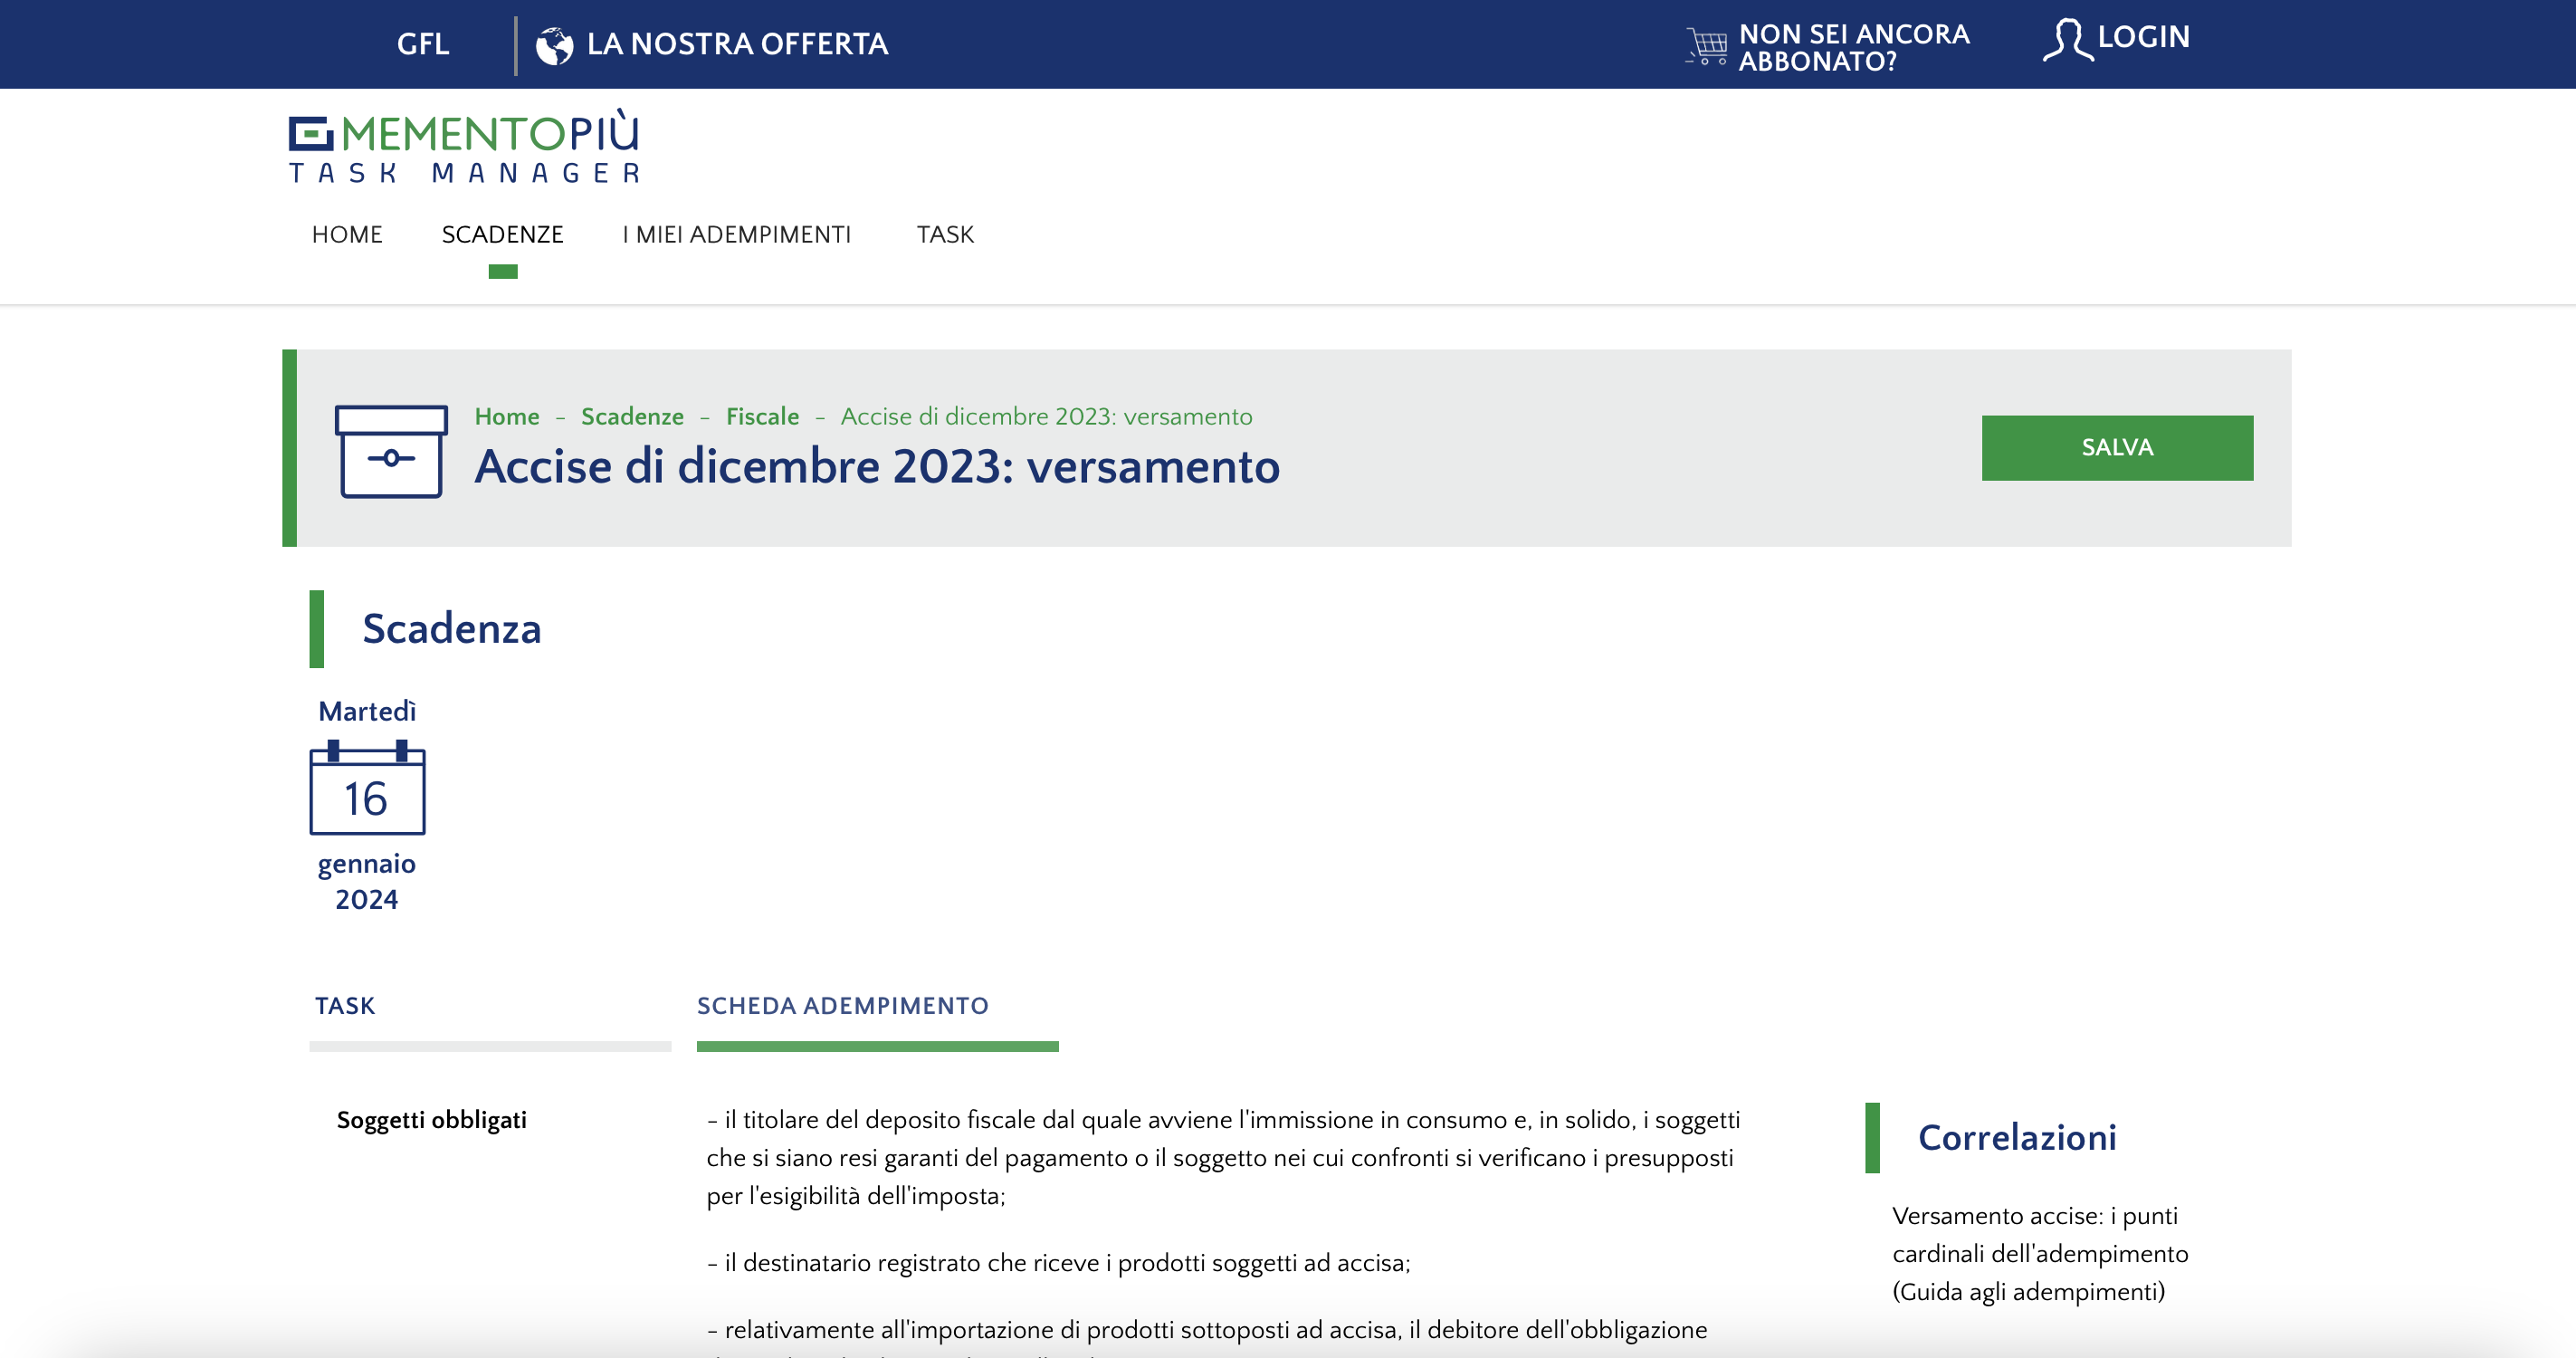Click the Soggetti obbligati label

[432, 1120]
